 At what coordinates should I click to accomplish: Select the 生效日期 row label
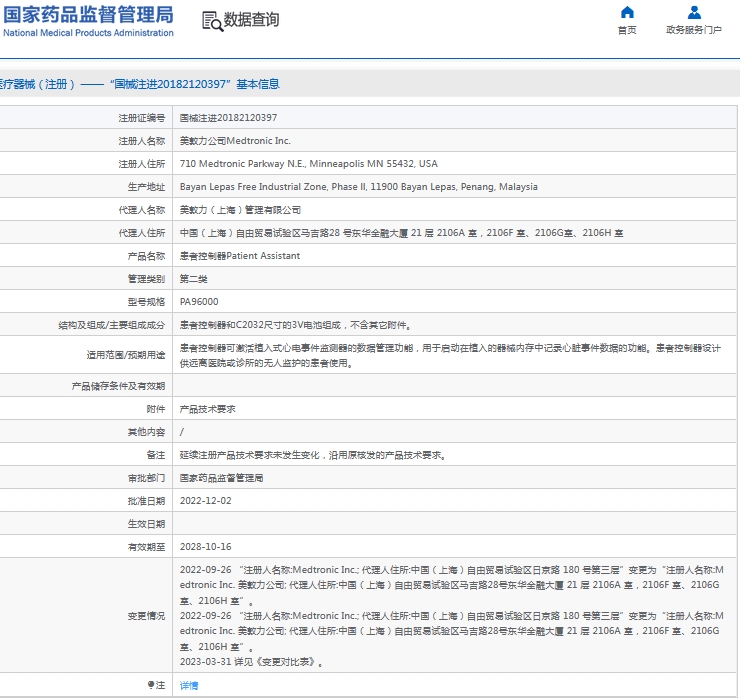[x=146, y=524]
